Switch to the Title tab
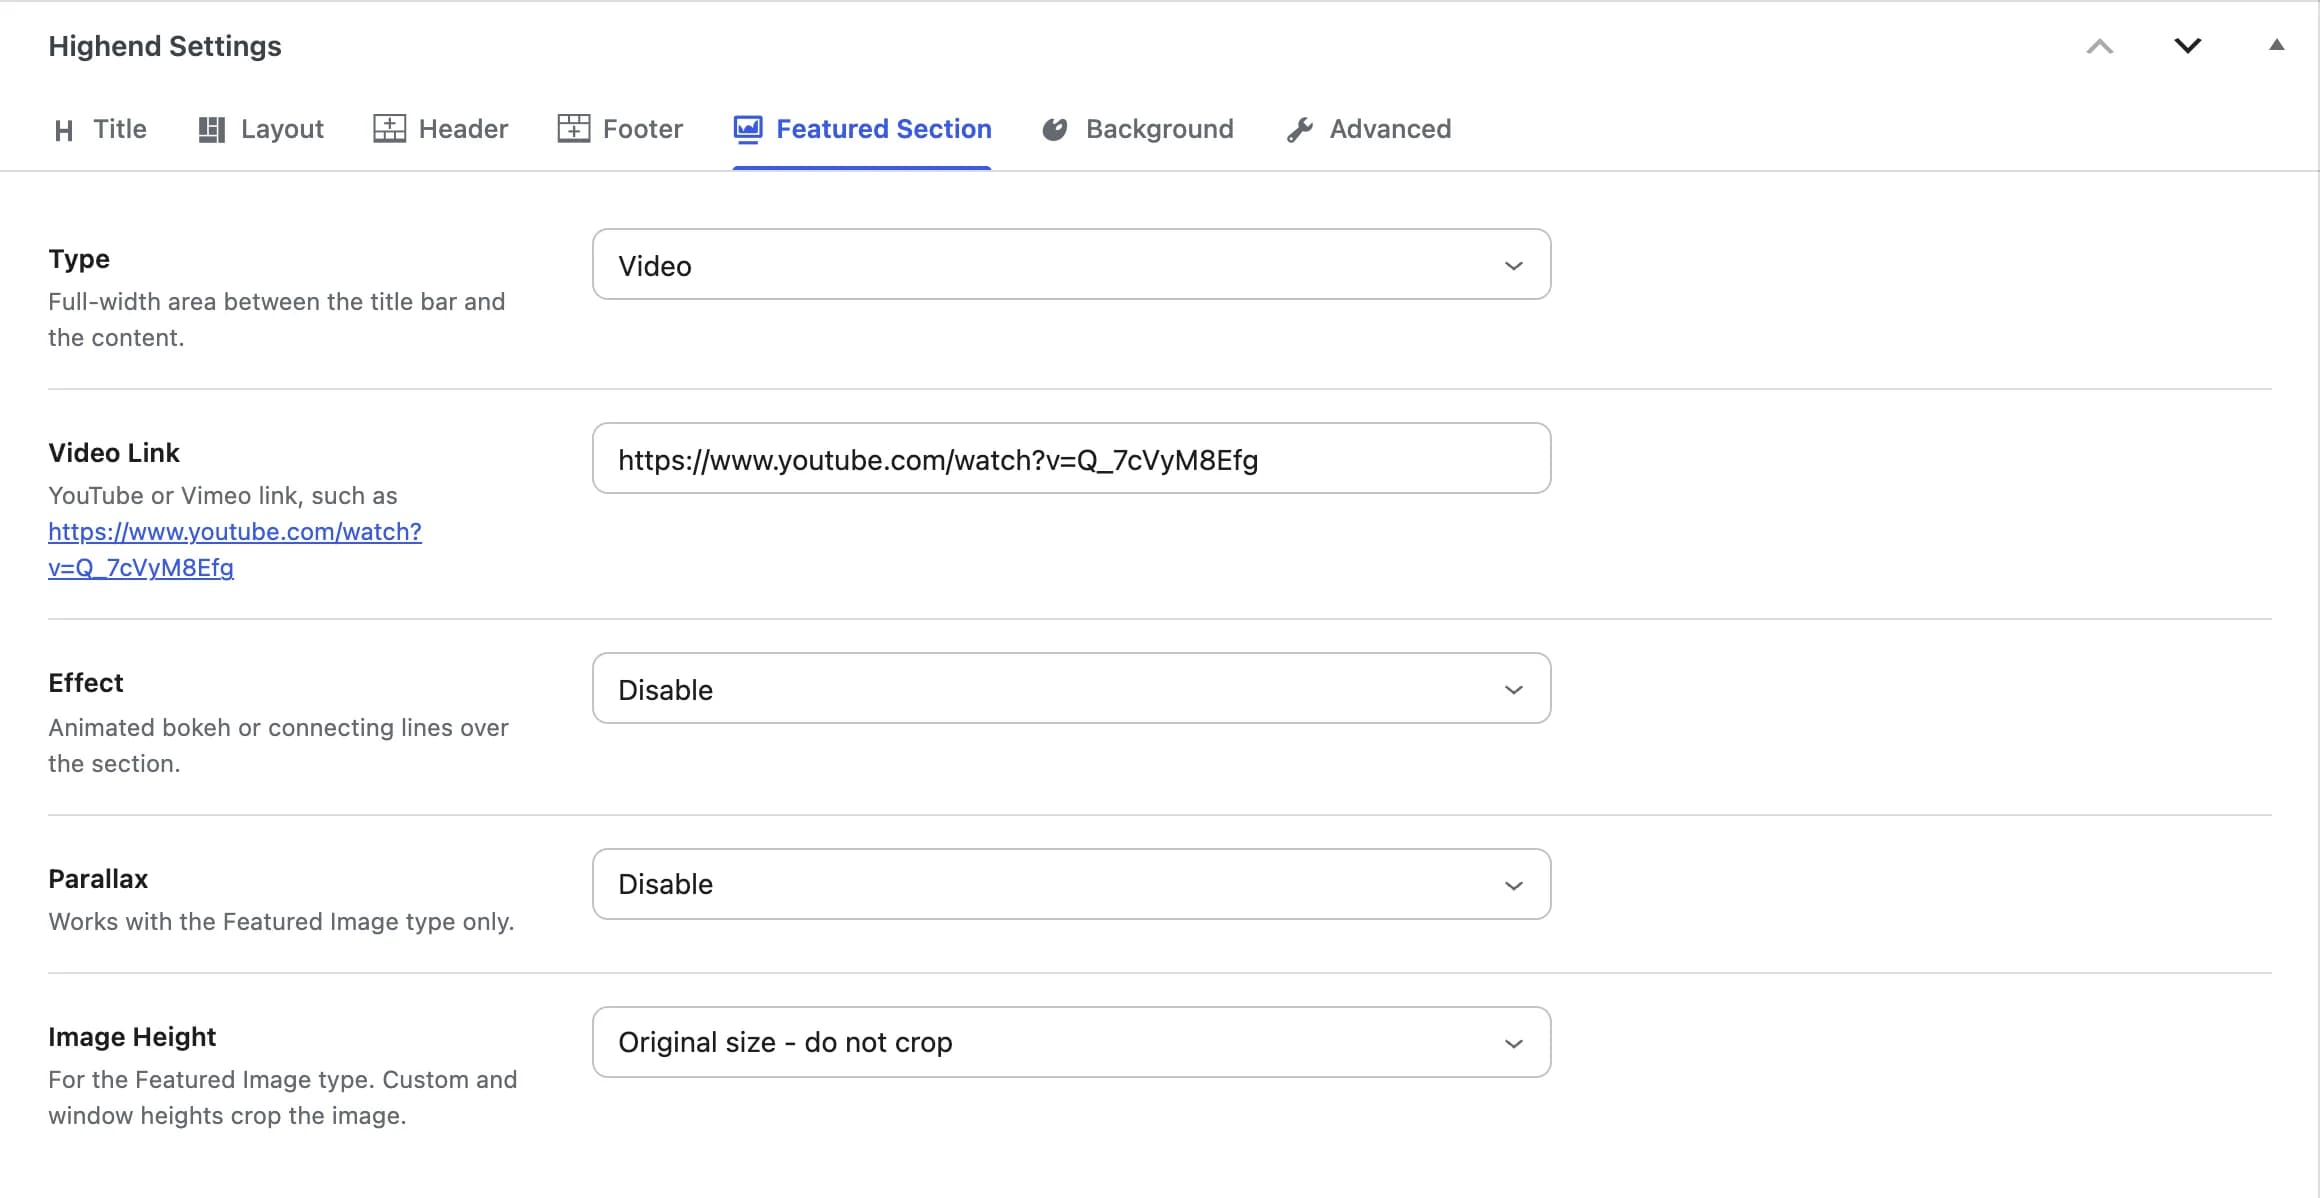 point(100,129)
